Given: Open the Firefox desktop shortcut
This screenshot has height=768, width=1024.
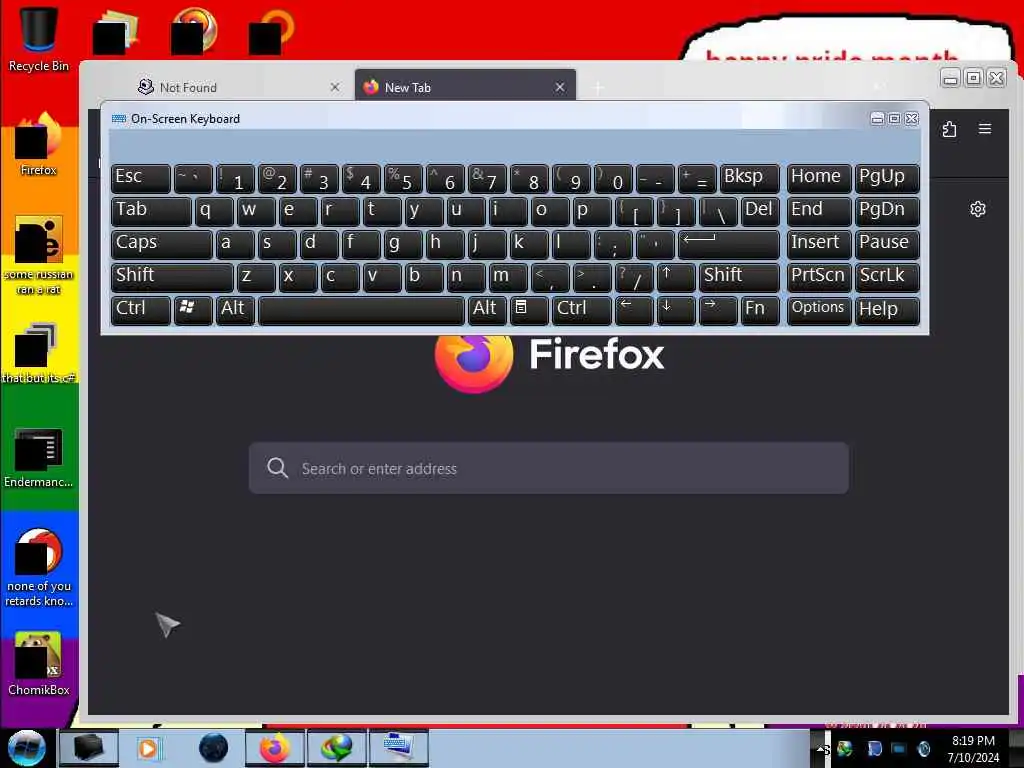Looking at the screenshot, I should [x=38, y=144].
